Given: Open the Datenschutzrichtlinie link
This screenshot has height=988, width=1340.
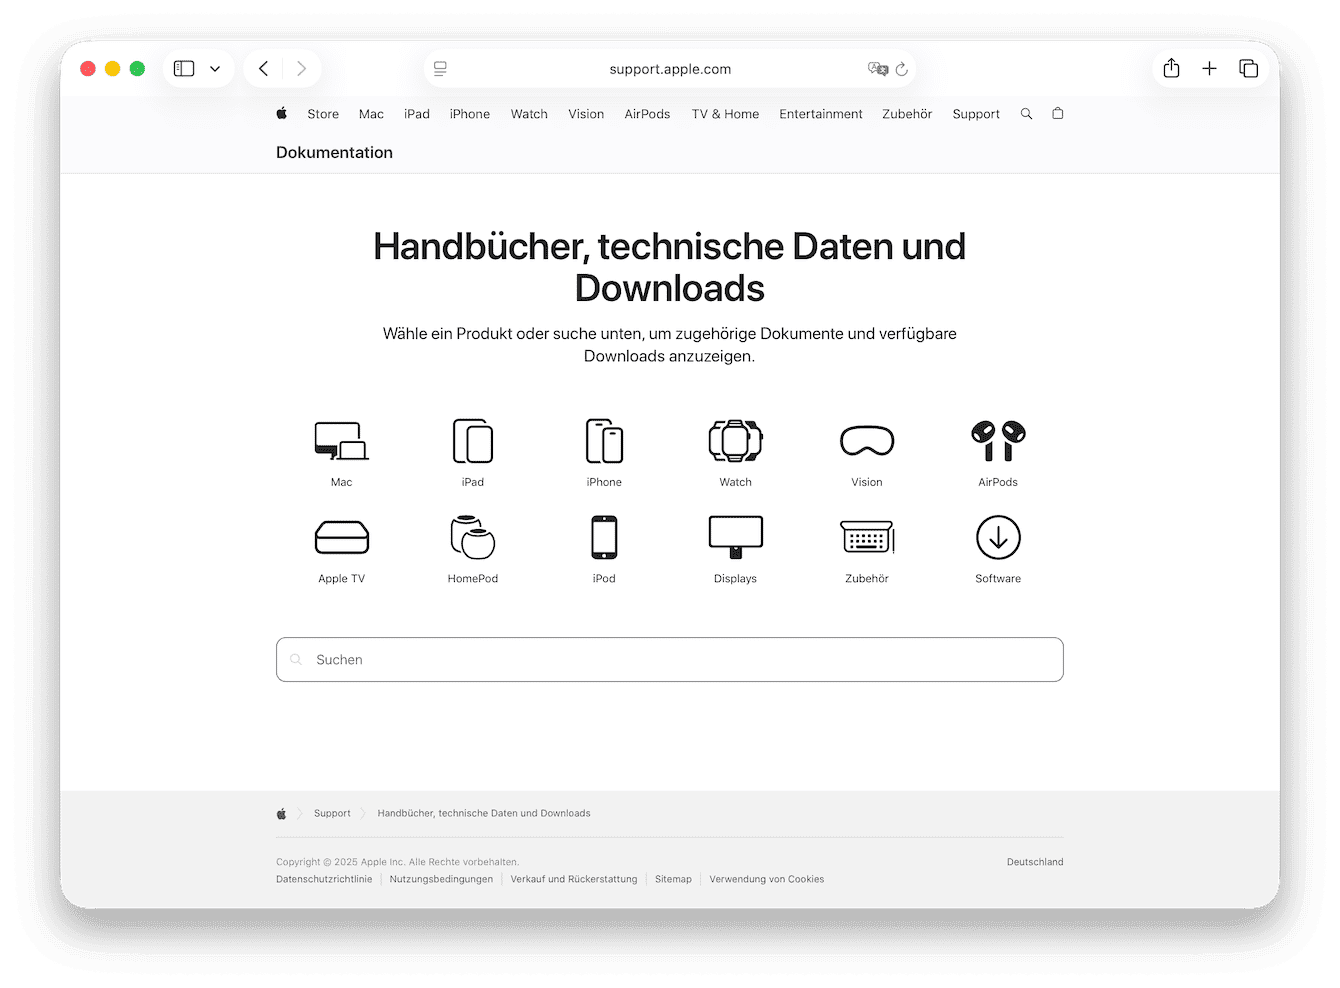Looking at the screenshot, I should click(323, 879).
